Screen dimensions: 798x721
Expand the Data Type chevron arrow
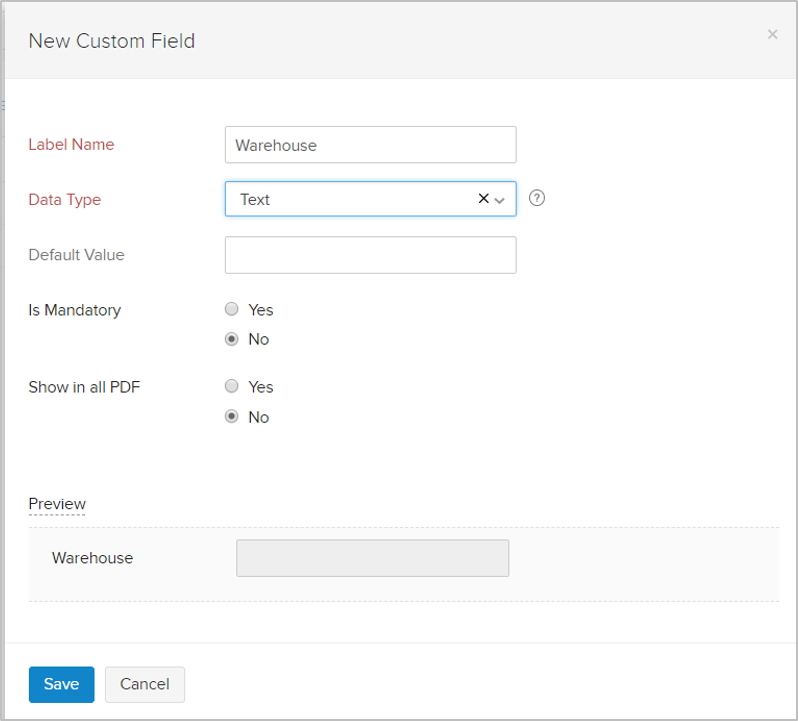pyautogui.click(x=500, y=200)
